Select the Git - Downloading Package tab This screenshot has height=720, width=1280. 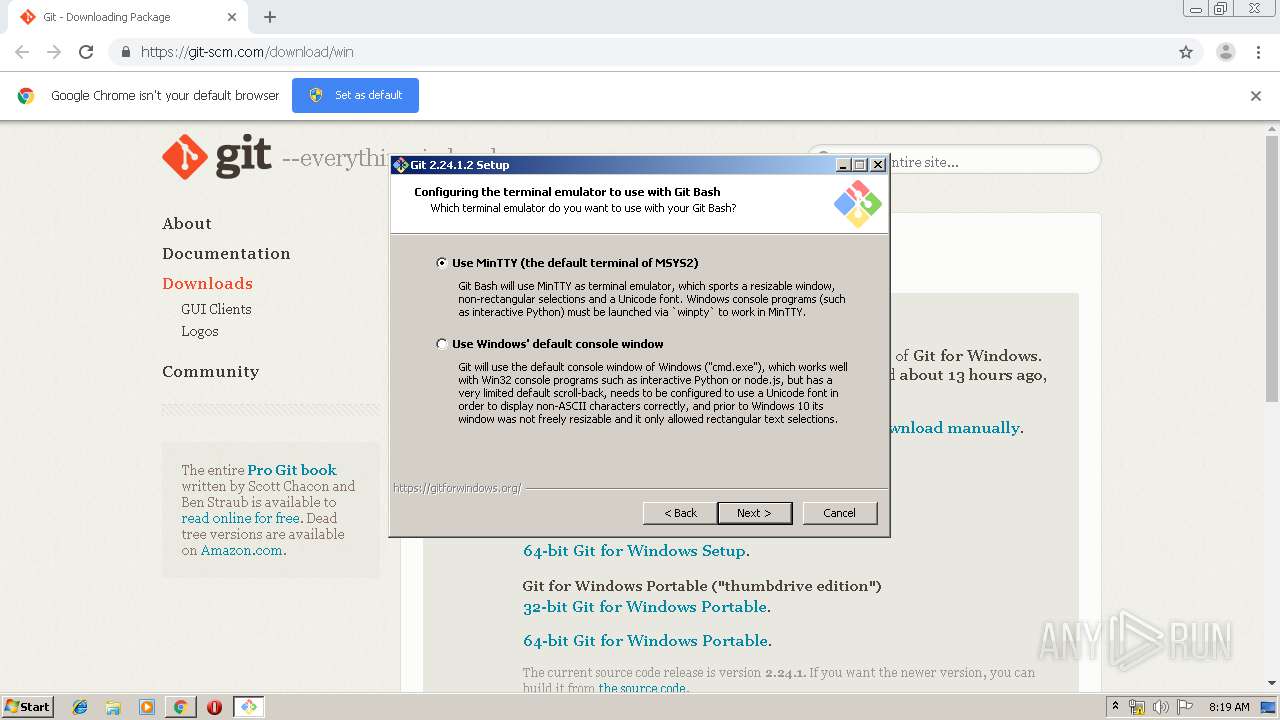pos(128,17)
